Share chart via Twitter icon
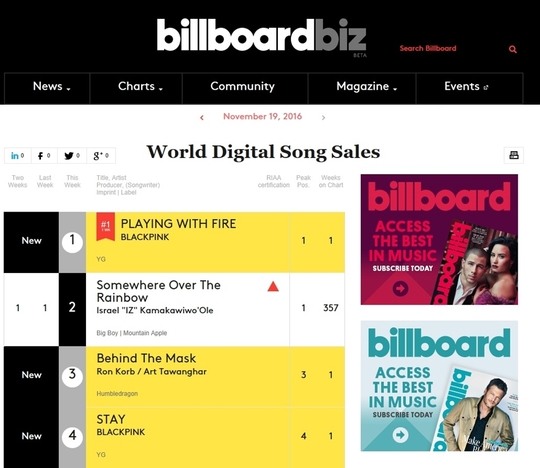 [x=72, y=156]
